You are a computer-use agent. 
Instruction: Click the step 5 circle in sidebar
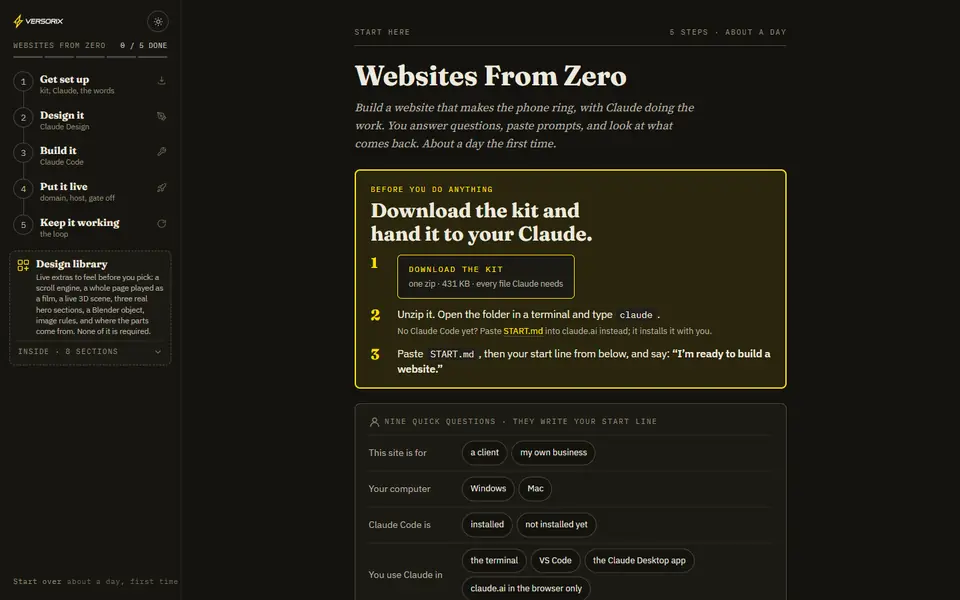pyautogui.click(x=23, y=225)
